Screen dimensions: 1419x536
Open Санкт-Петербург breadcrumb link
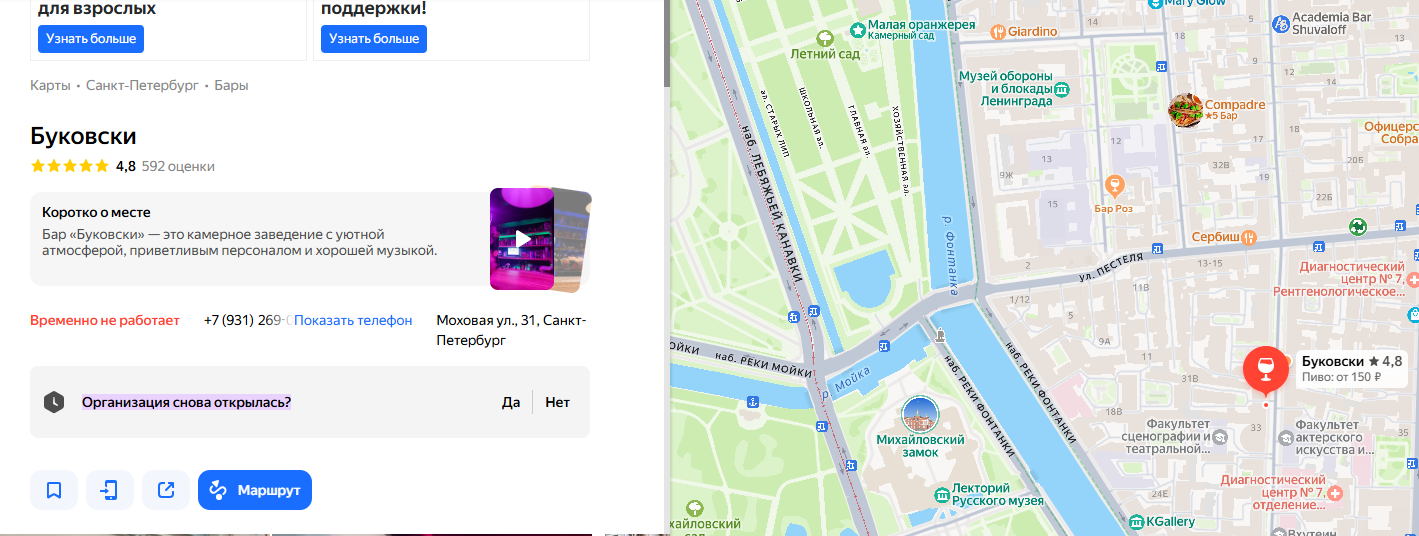point(142,85)
